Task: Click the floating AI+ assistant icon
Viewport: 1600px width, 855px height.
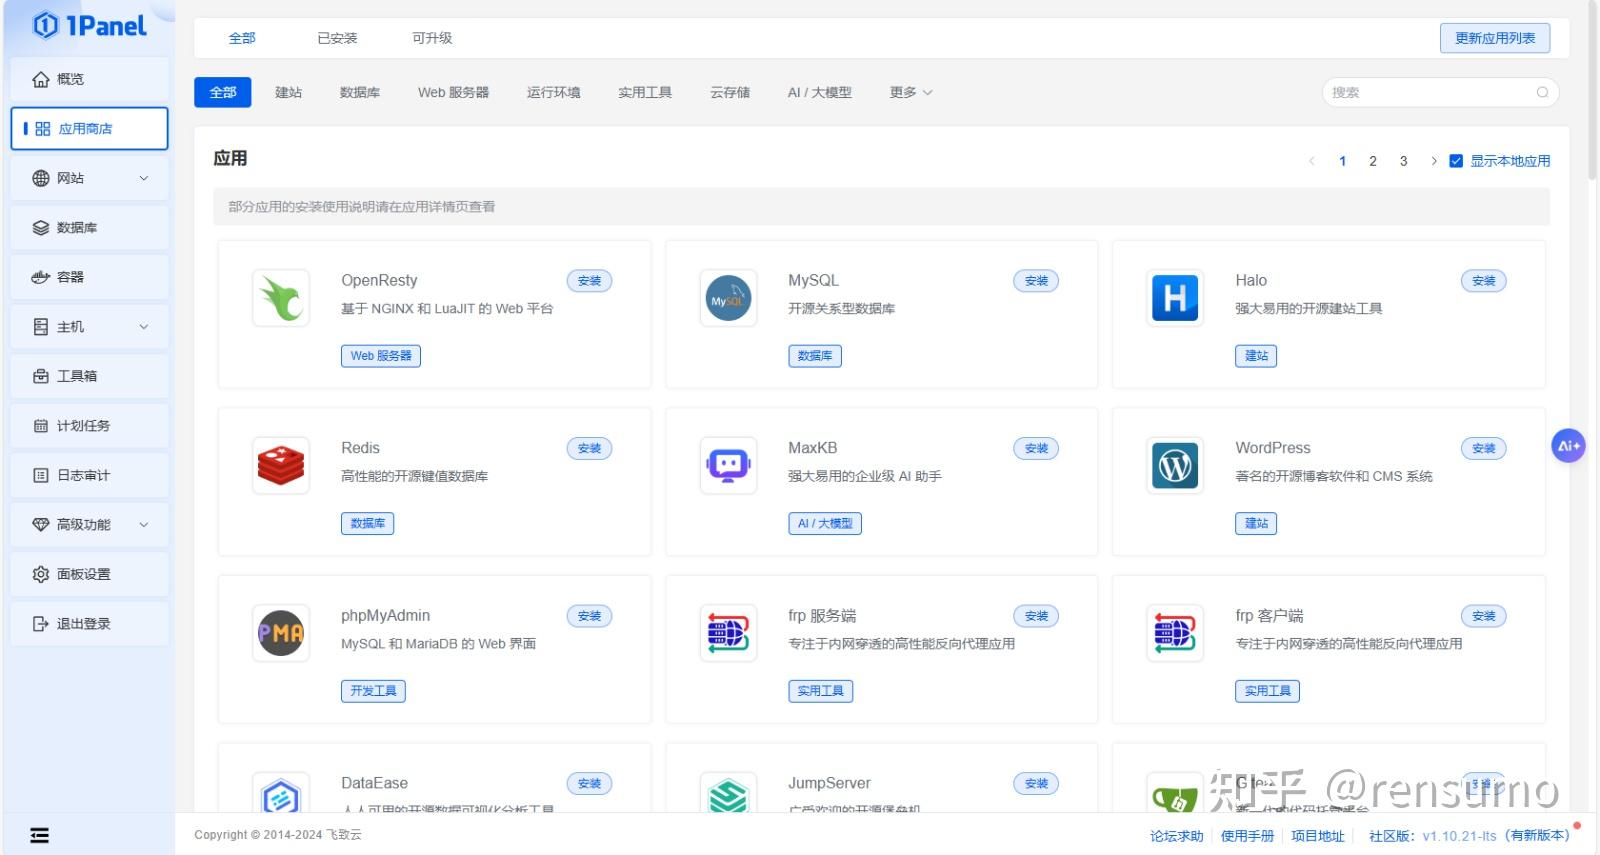Action: (x=1568, y=446)
